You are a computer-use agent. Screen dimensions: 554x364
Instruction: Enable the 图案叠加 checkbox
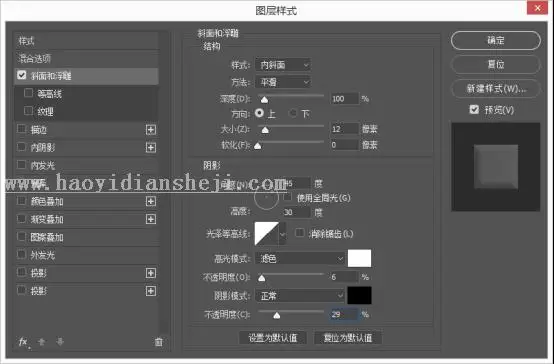pyautogui.click(x=22, y=236)
